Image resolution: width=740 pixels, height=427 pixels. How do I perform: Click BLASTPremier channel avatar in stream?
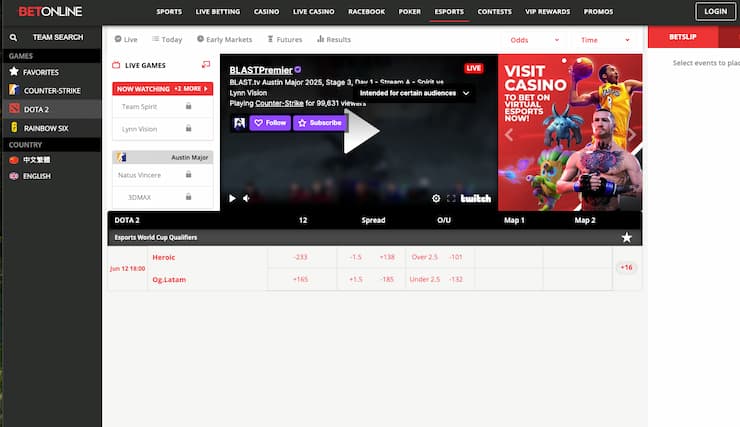(x=239, y=123)
